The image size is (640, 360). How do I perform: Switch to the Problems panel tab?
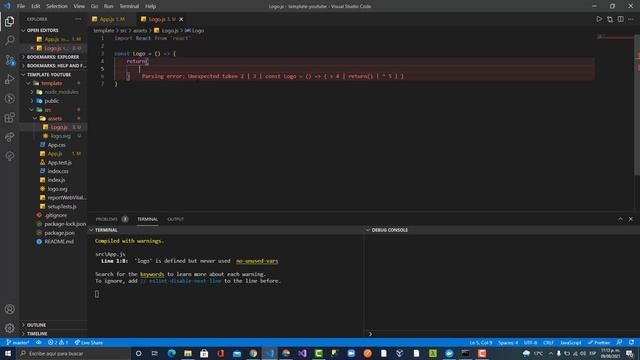[111, 219]
